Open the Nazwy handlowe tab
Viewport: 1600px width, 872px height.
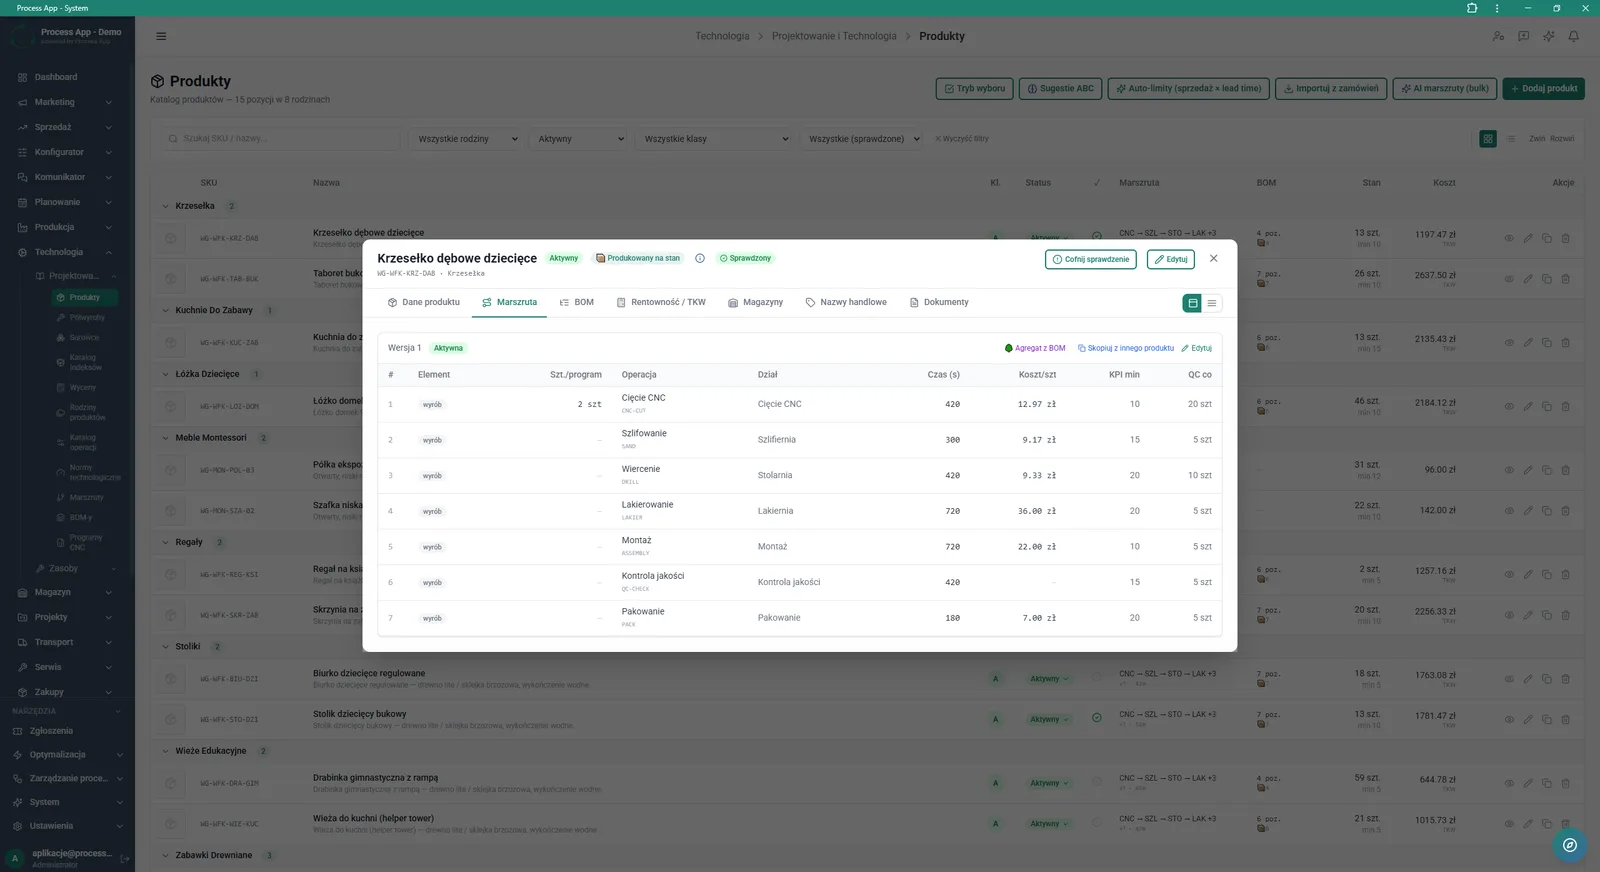846,302
